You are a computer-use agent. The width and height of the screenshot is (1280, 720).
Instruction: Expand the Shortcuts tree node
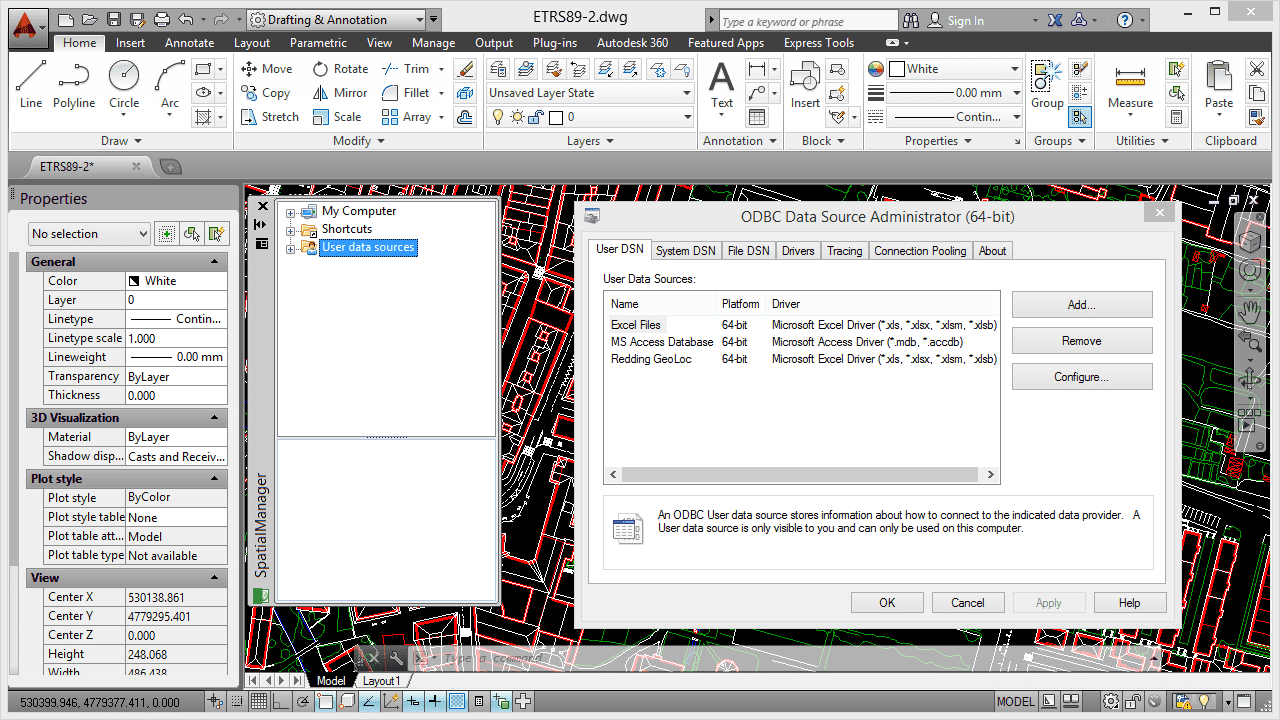291,230
